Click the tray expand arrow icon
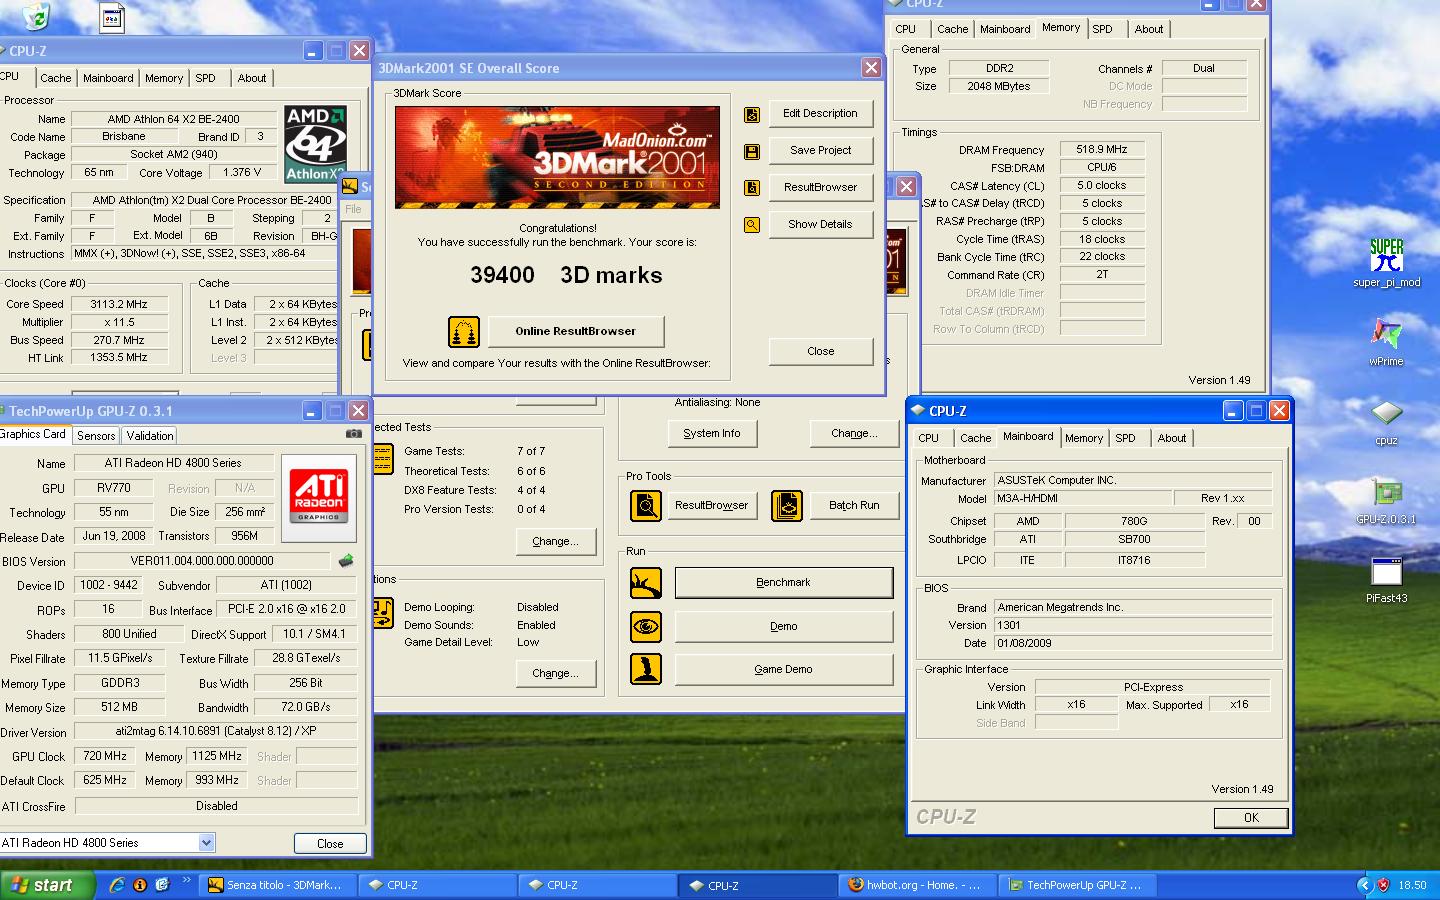The image size is (1440, 900). tap(1364, 885)
